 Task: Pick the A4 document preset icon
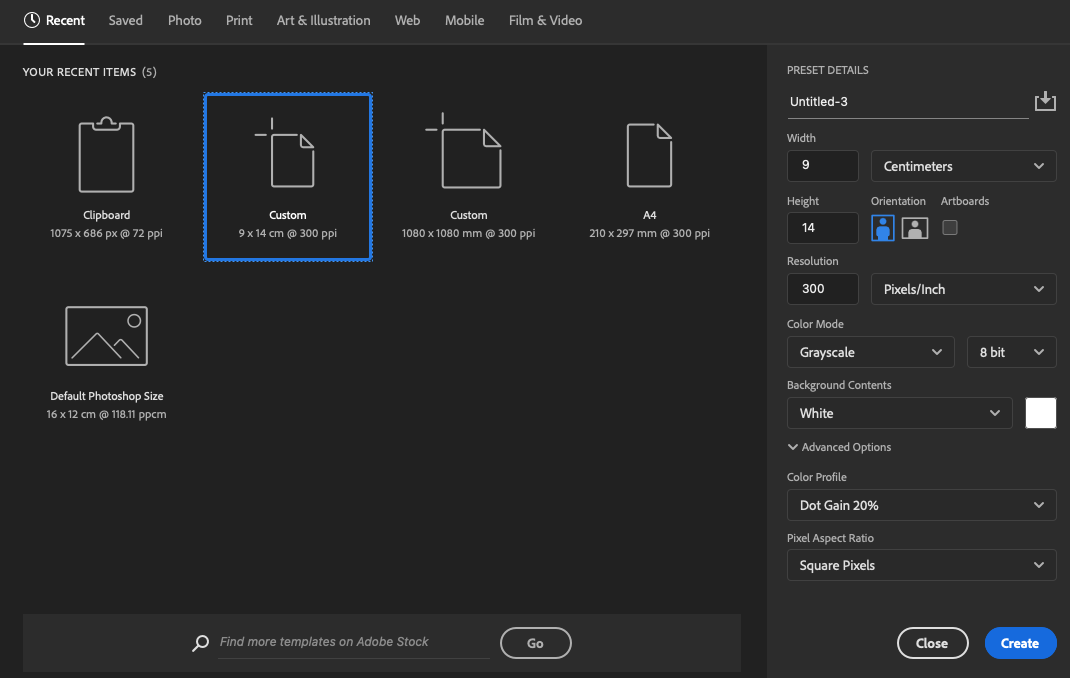pos(649,156)
